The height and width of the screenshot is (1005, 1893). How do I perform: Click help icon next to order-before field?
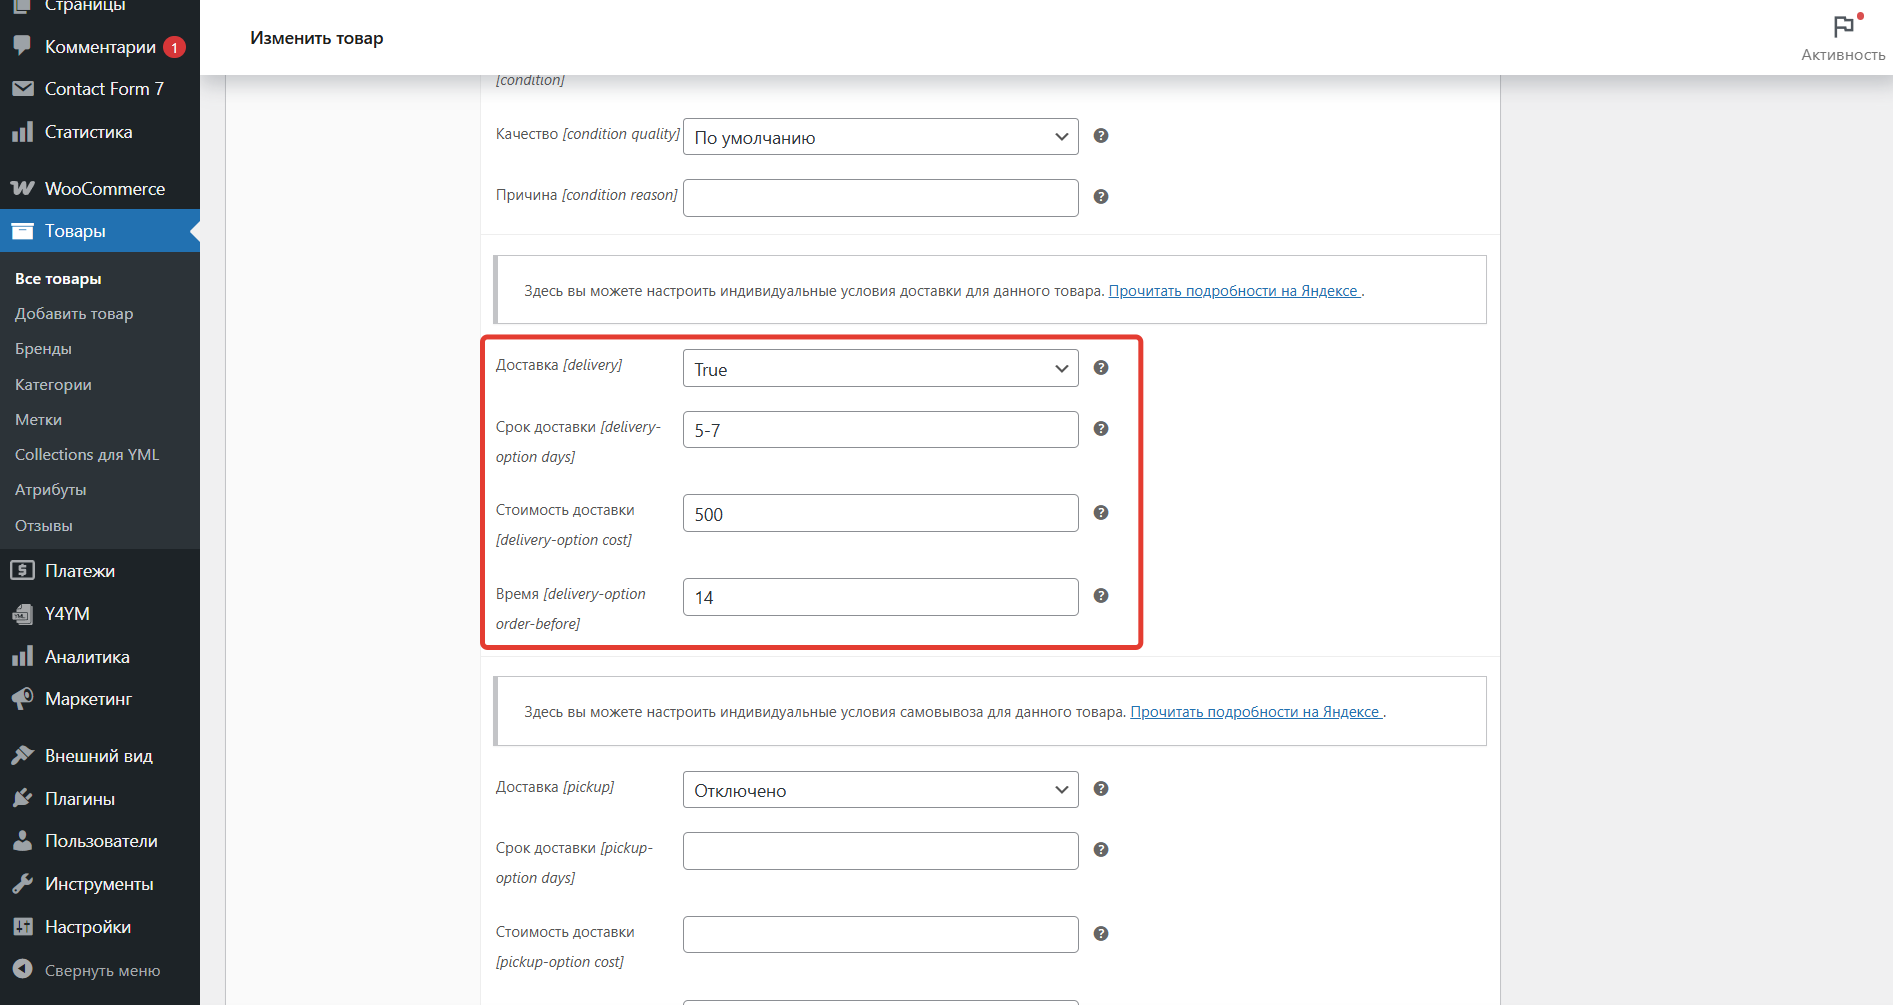[1100, 596]
